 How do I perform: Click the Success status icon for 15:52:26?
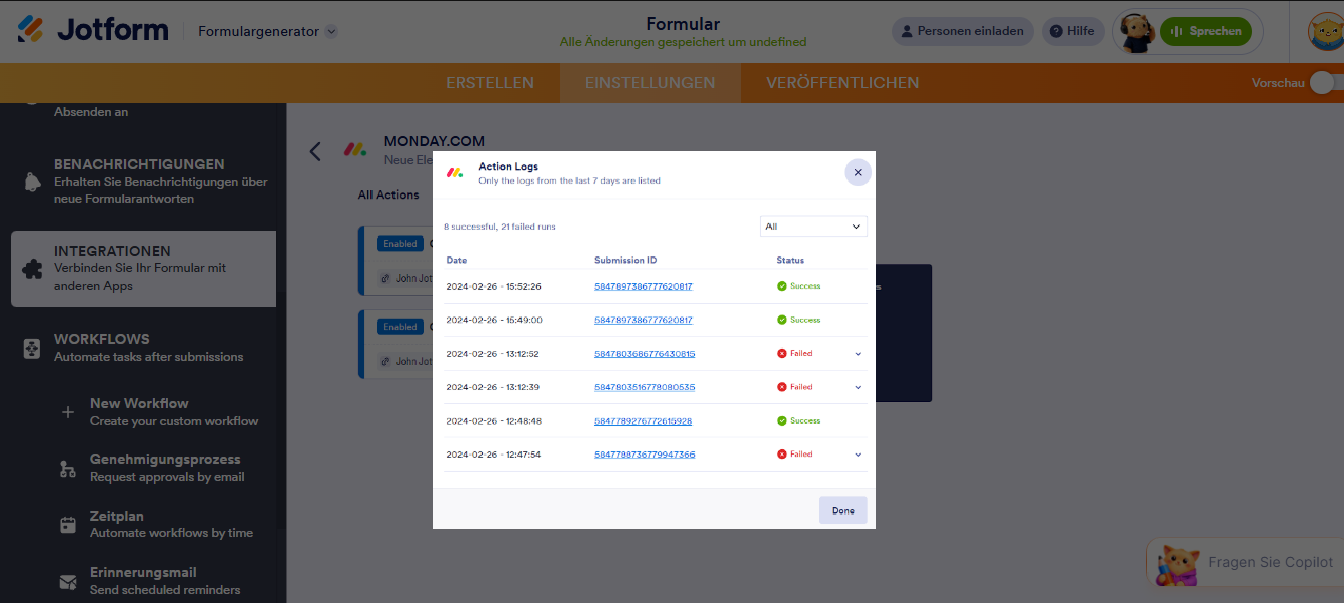(x=782, y=286)
